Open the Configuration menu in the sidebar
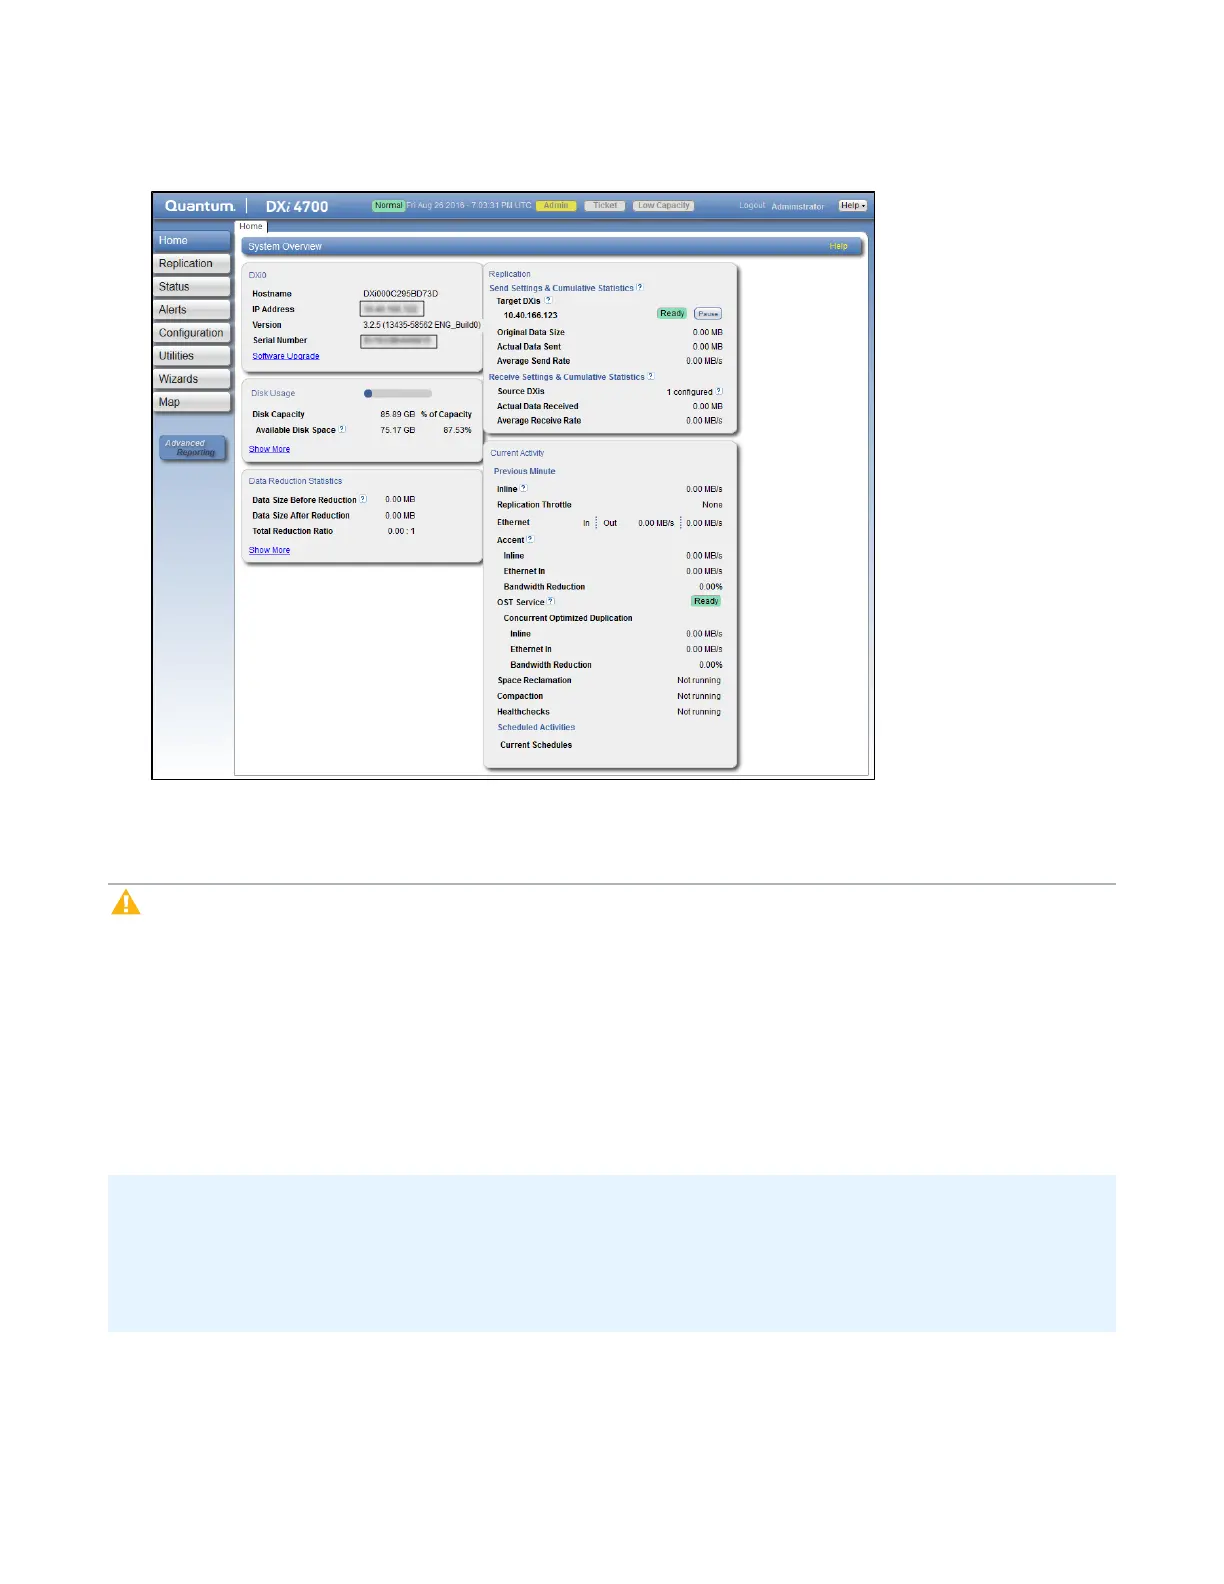The height and width of the screenshot is (1584, 1224). (x=192, y=333)
